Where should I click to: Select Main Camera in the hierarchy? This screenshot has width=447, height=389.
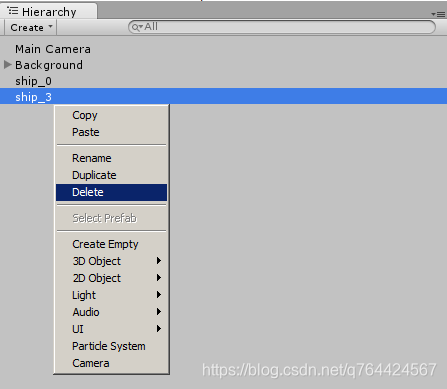coord(223,49)
